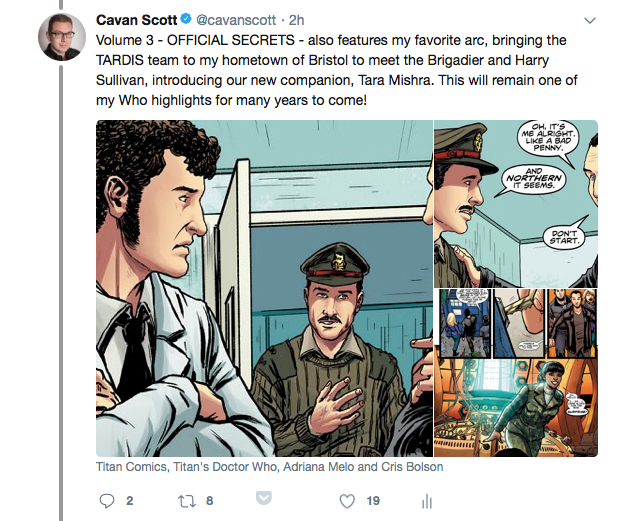The image size is (635, 521).
Task: View the top-right speech bubble comic panel
Action: pyautogui.click(x=515, y=203)
